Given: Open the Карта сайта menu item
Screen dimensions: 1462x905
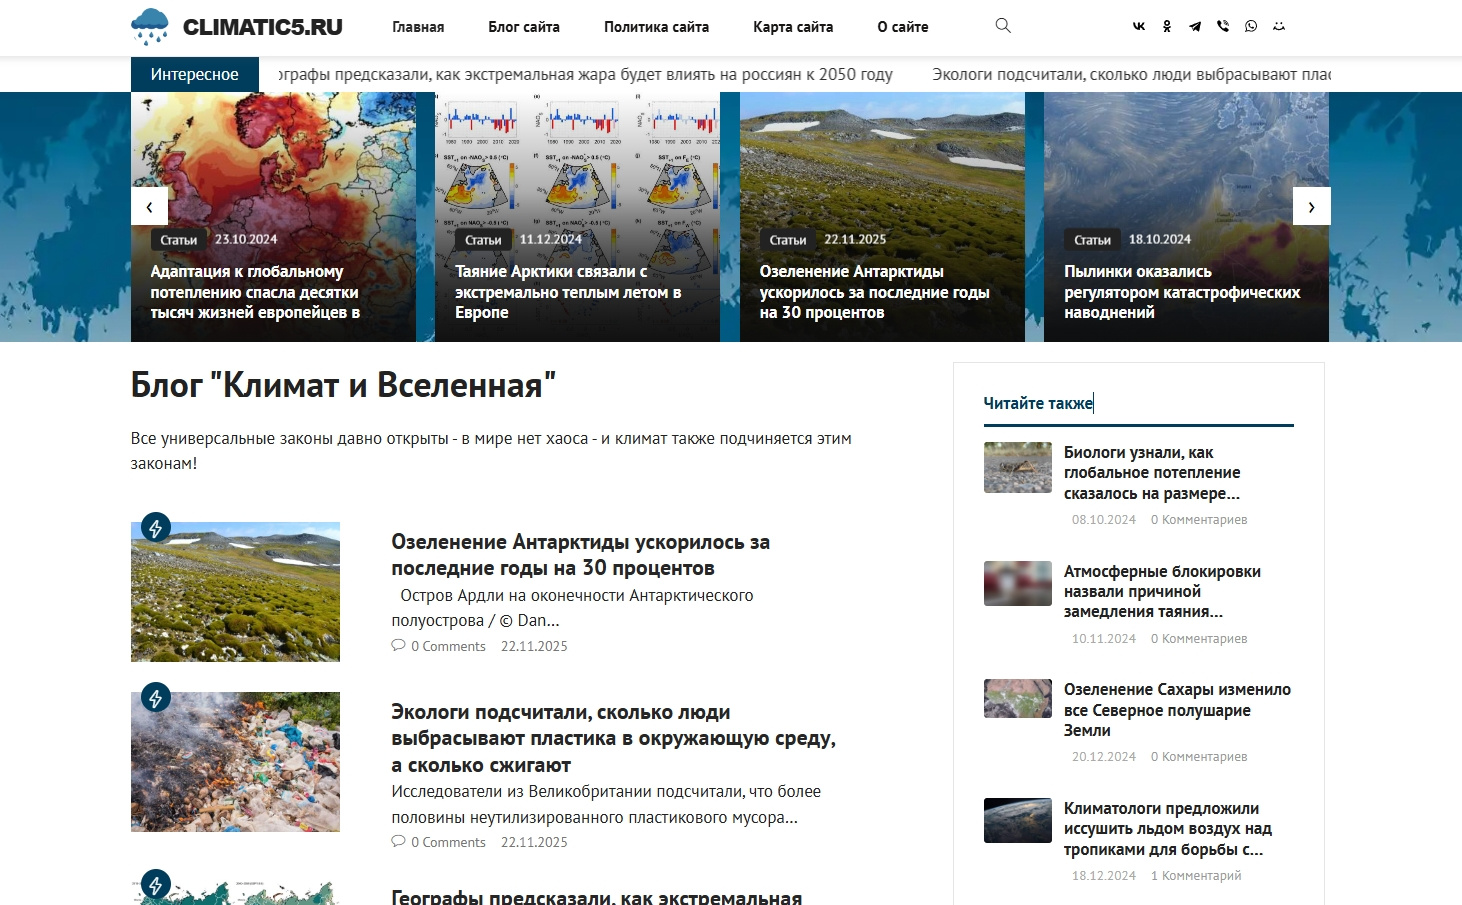Looking at the screenshot, I should point(793,27).
